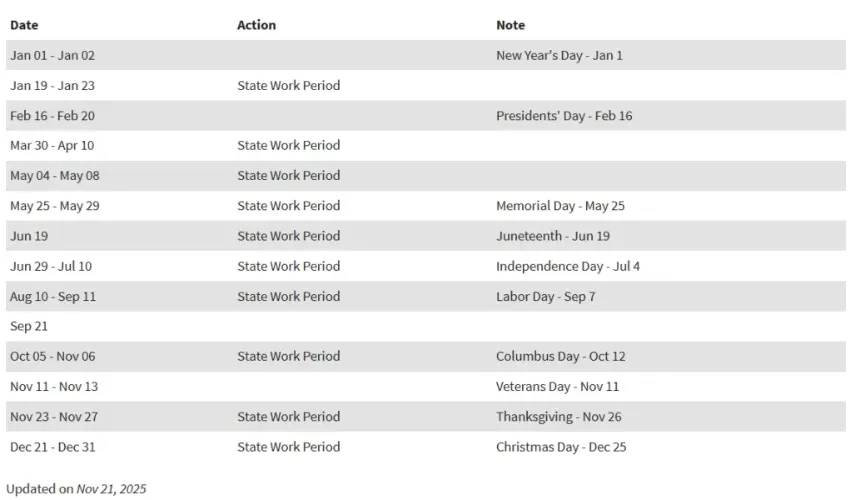Select the Jan 01 - Jan 02 date cell
This screenshot has height=500, width=860.
click(52, 55)
